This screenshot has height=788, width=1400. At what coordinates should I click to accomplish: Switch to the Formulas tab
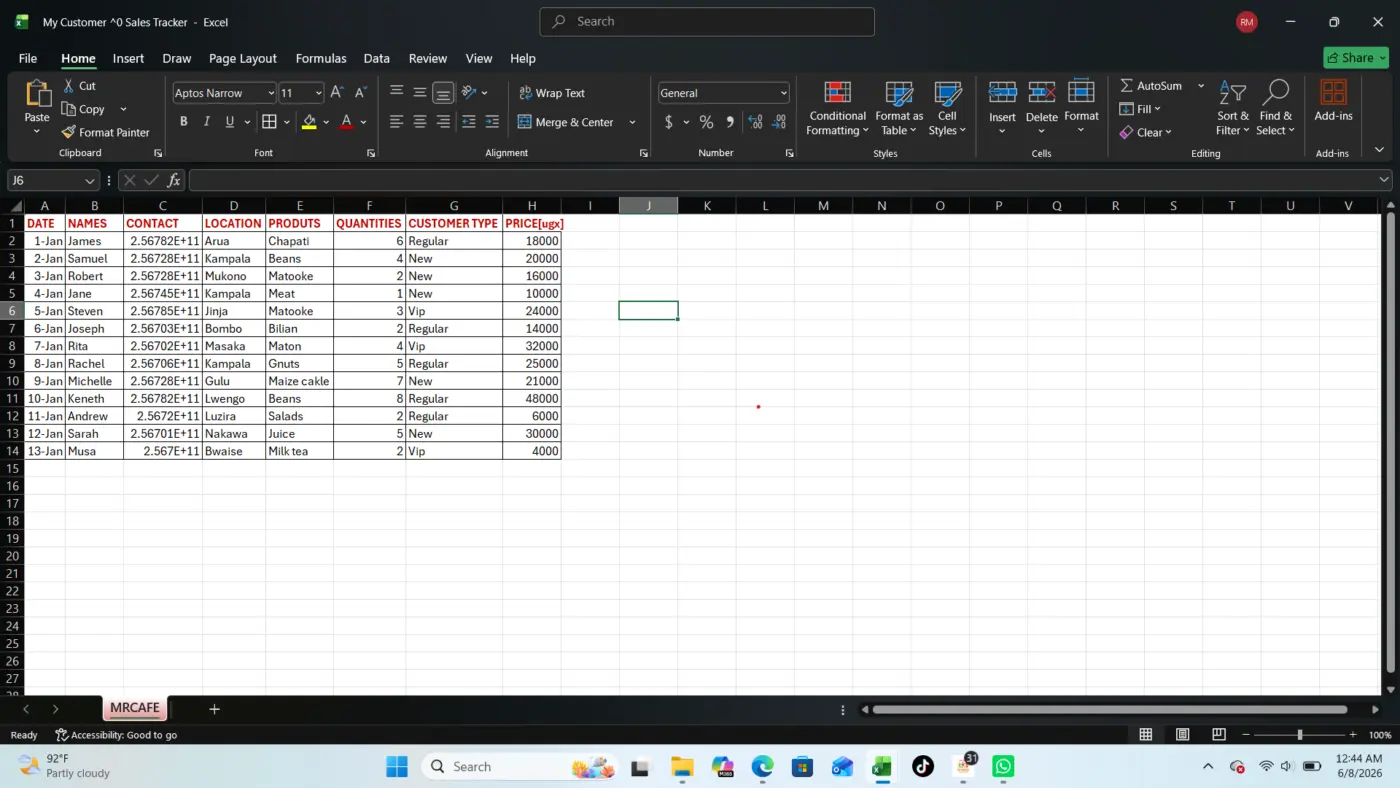coord(321,58)
